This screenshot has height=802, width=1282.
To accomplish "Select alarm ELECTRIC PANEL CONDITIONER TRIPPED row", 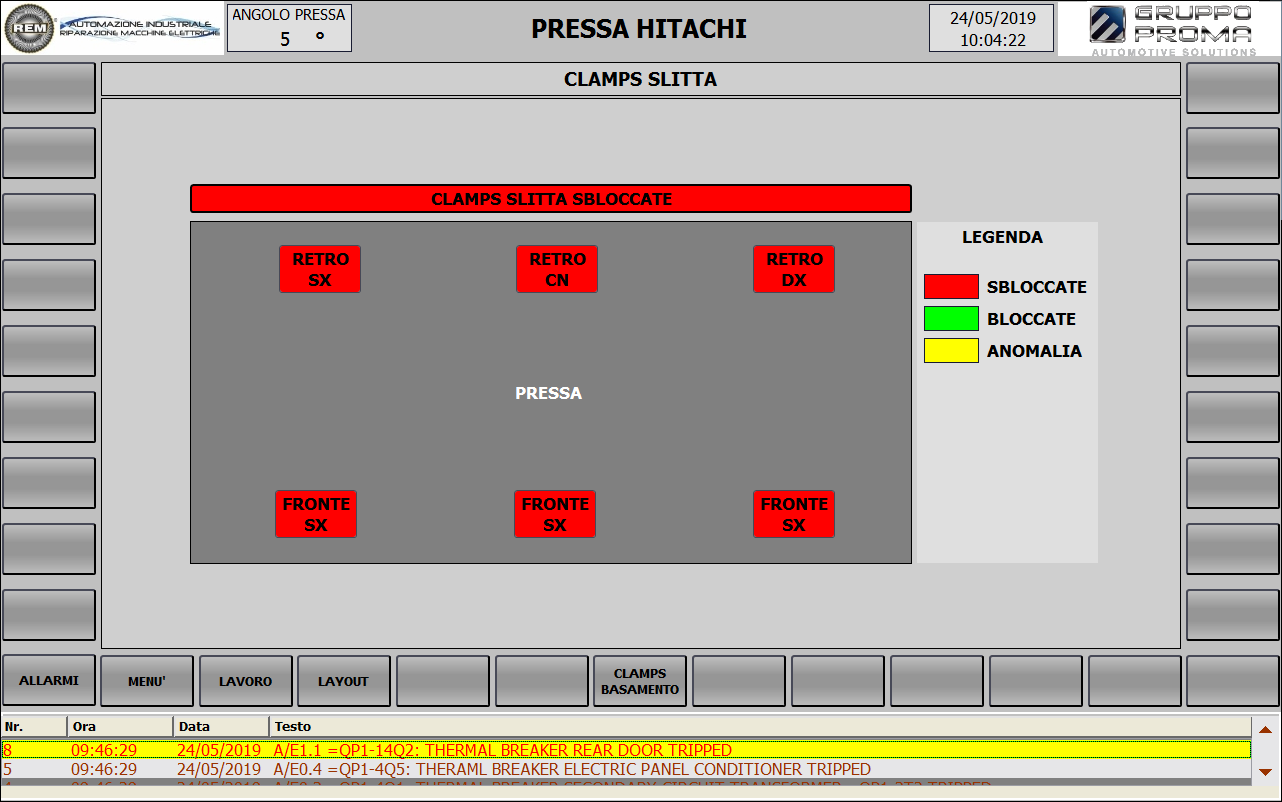I will pyautogui.click(x=626, y=770).
